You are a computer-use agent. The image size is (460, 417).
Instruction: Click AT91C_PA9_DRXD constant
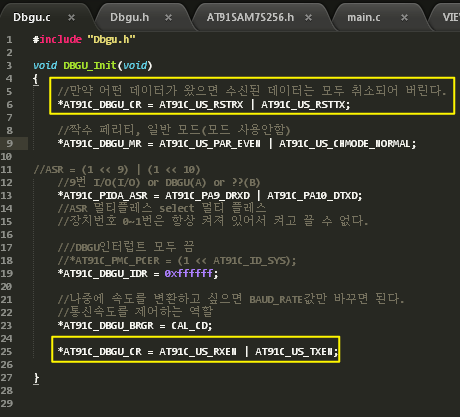click(x=207, y=196)
